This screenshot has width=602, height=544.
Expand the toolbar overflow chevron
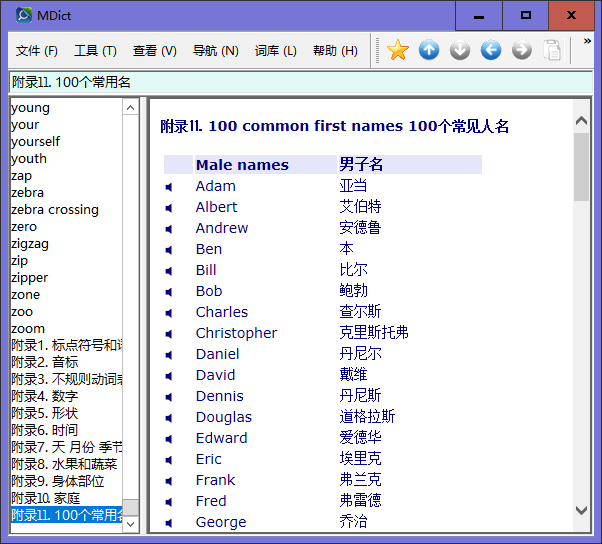tap(587, 41)
